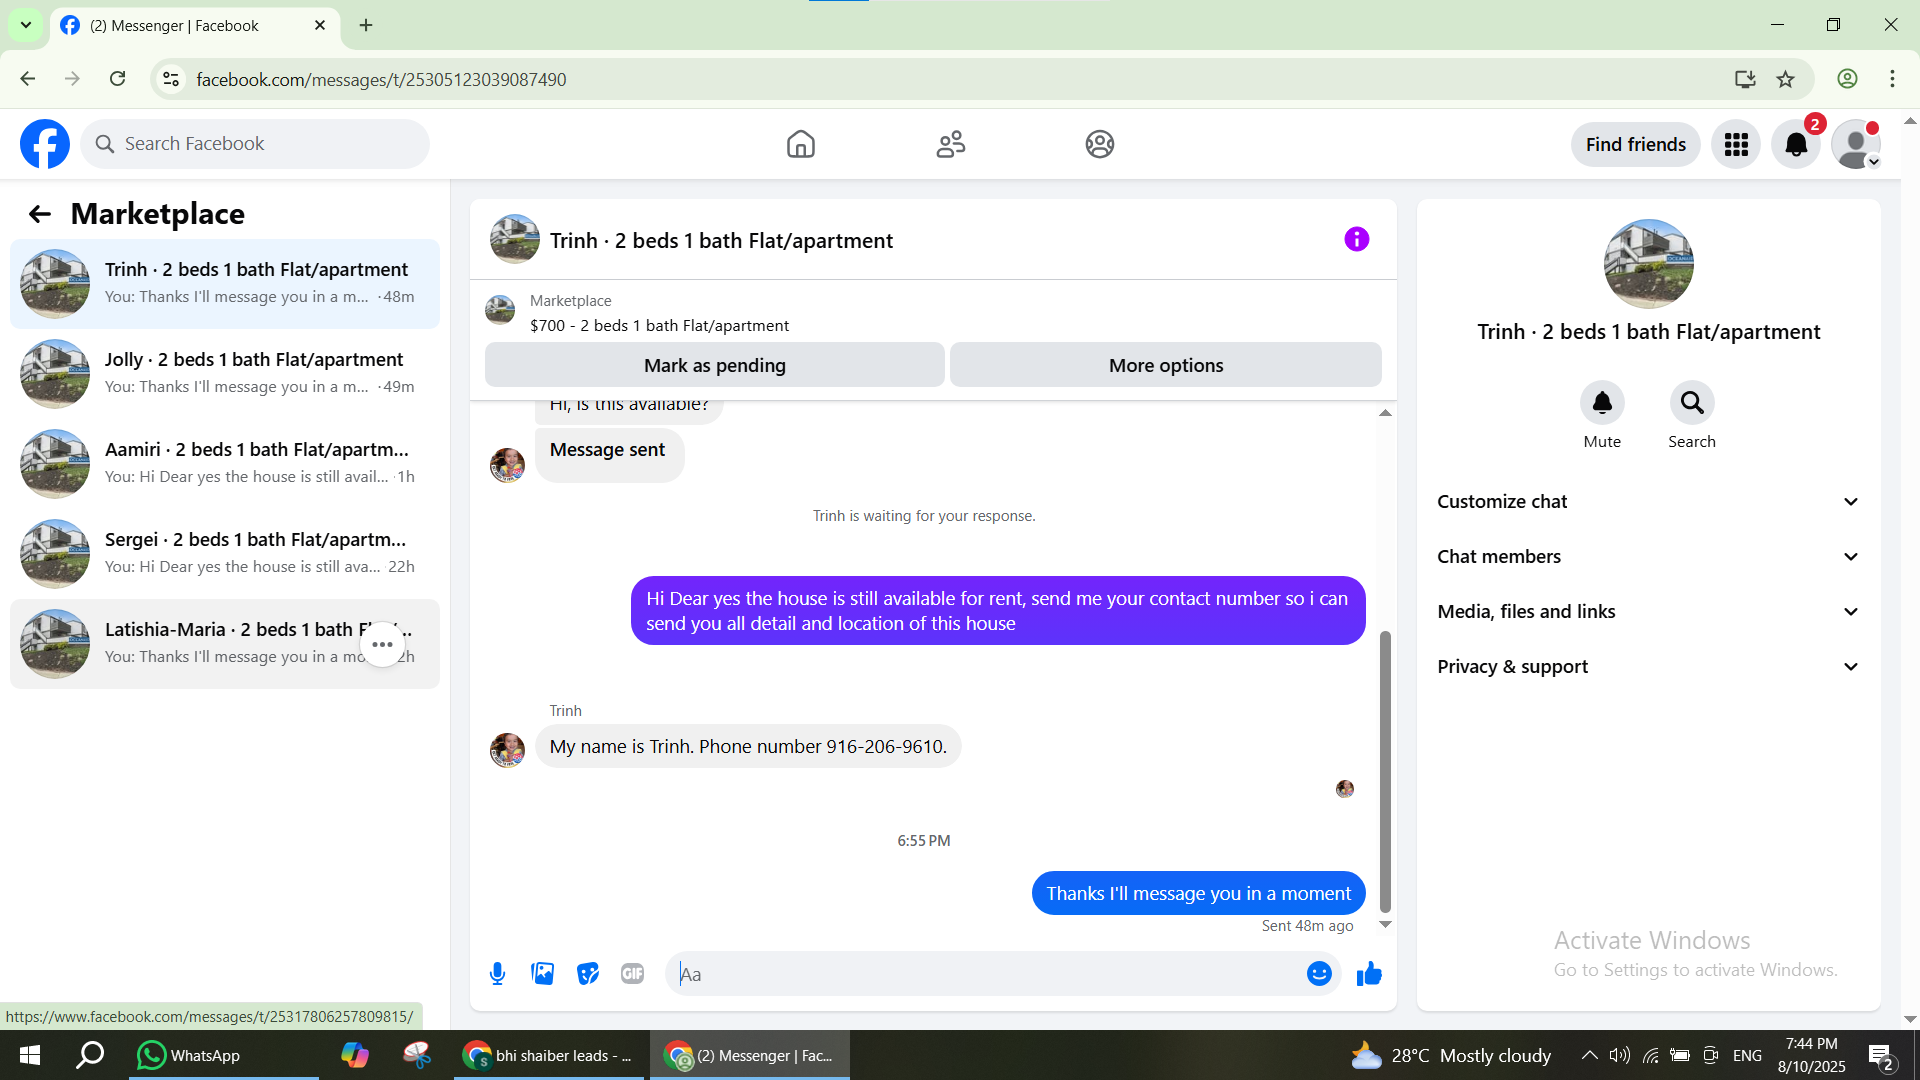
Task: Open the GIF picker icon
Action: coord(632,974)
